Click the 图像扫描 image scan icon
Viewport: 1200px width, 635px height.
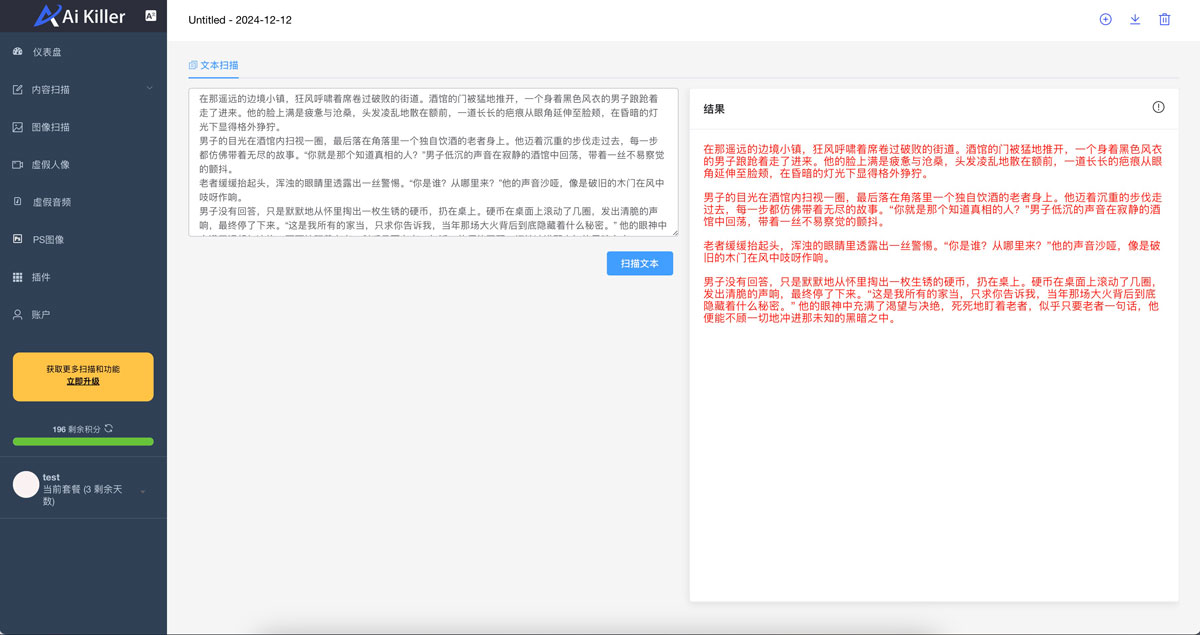point(18,127)
